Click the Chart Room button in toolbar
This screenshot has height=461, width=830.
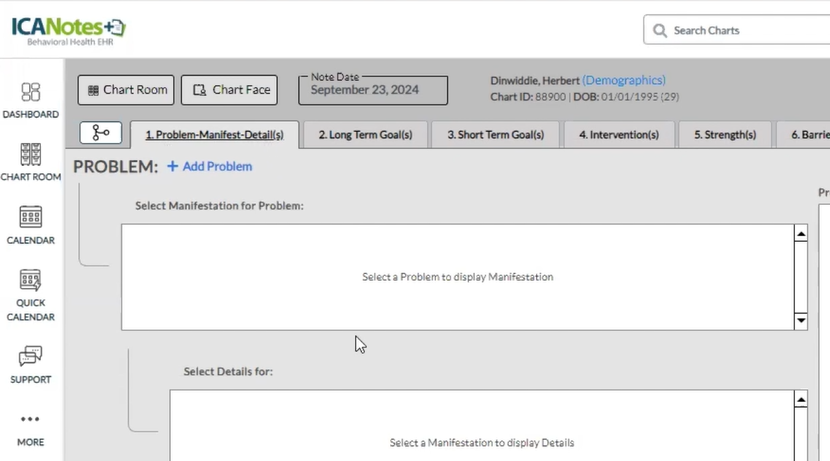(125, 90)
